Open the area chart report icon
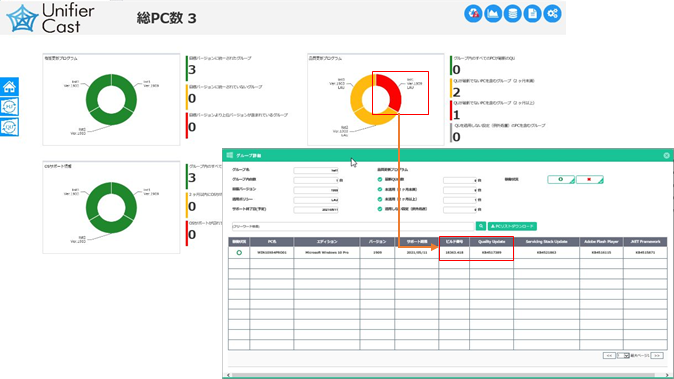Screen dimensions: 674x379 point(493,14)
